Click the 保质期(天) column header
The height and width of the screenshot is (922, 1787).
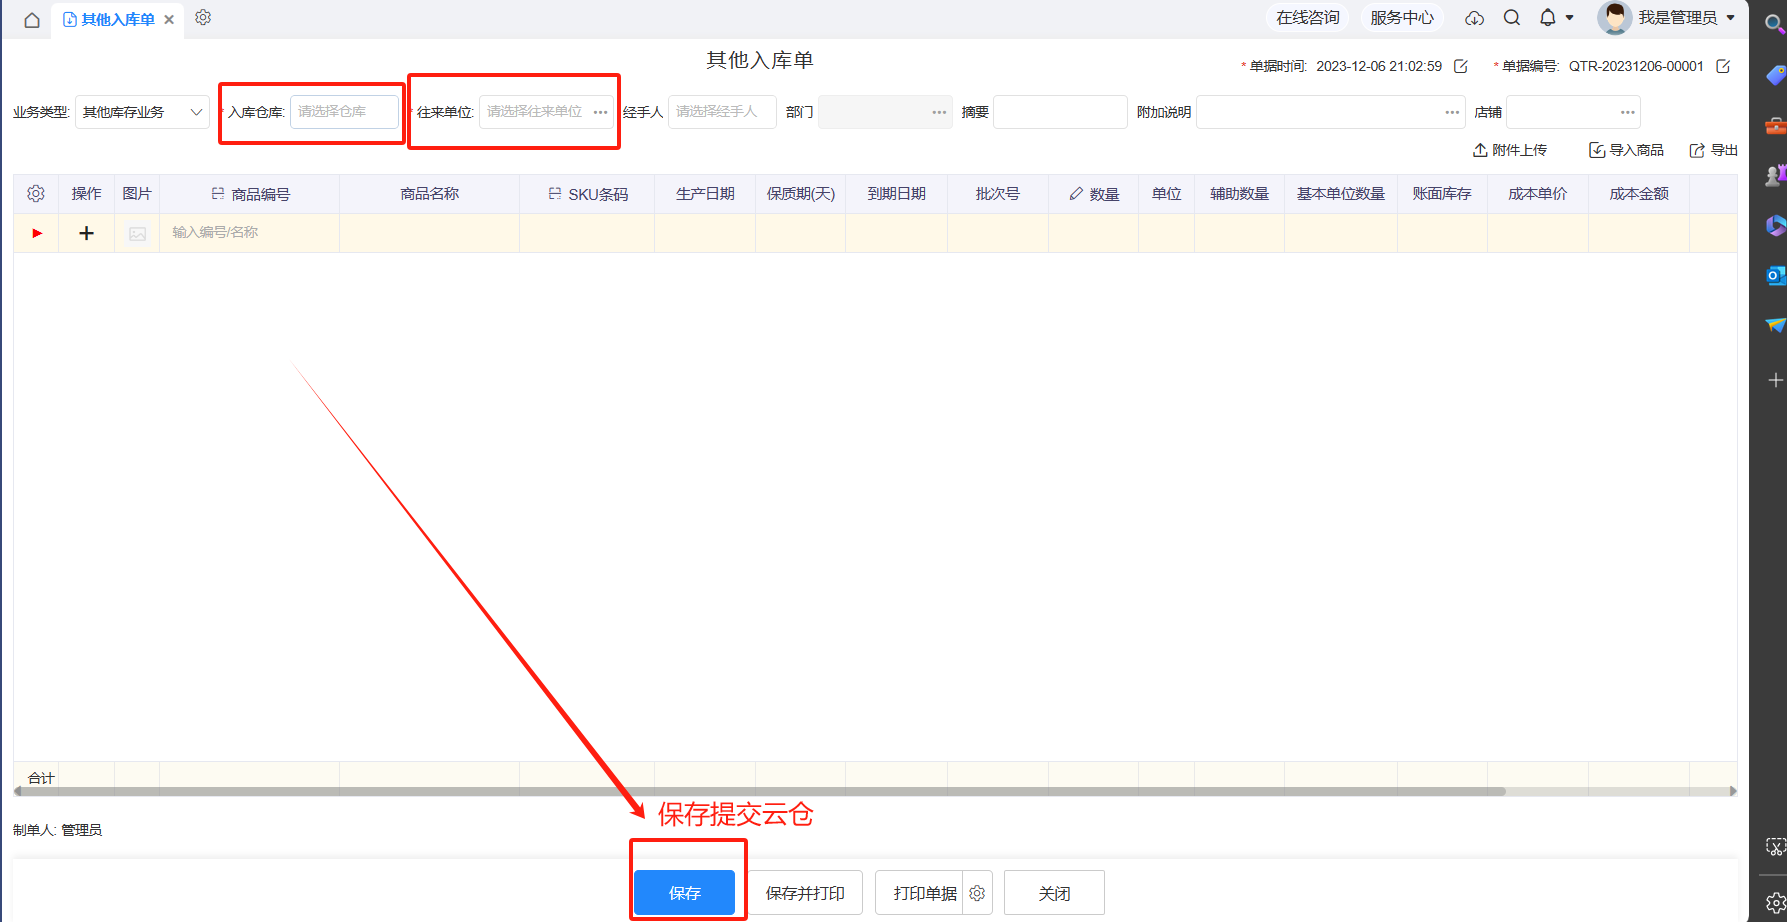801,194
